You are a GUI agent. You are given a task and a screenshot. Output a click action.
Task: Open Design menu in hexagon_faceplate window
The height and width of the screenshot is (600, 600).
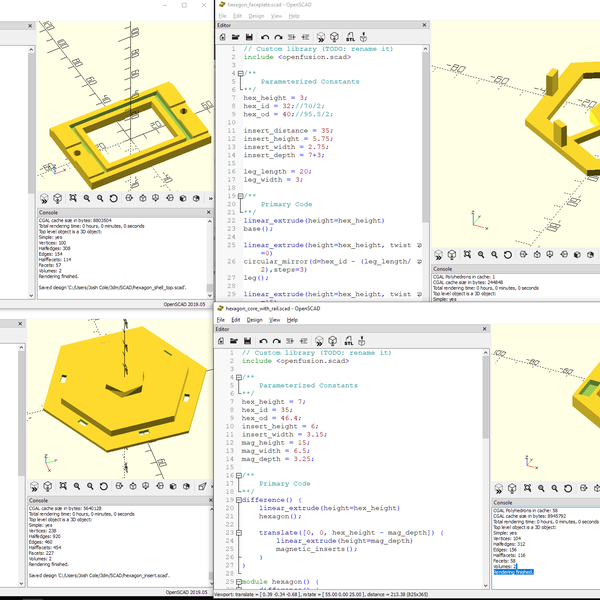tap(256, 16)
